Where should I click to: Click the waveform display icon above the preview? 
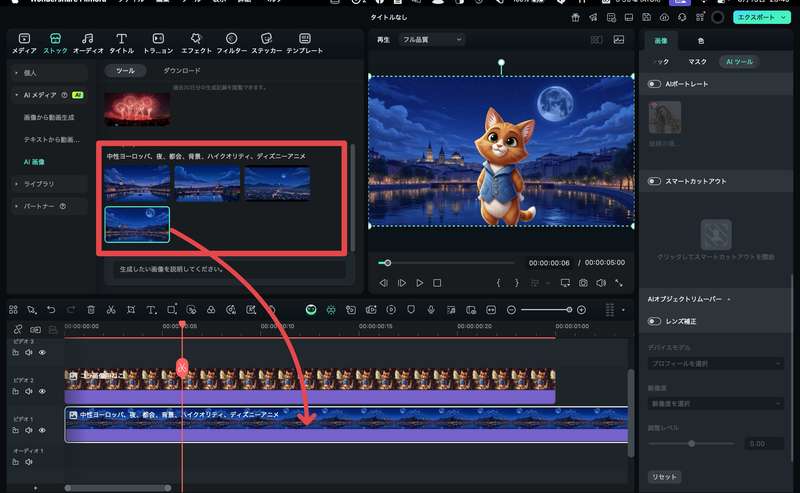pos(618,40)
